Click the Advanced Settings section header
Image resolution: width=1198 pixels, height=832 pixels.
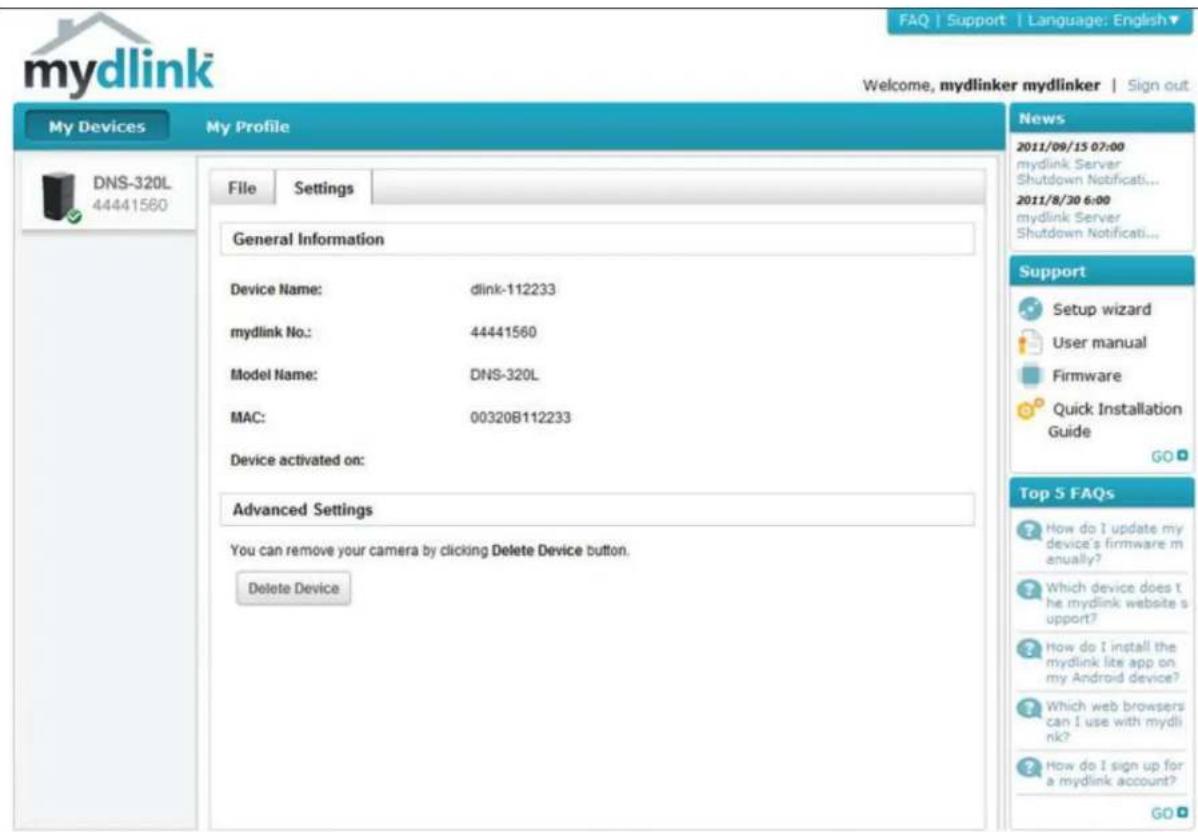[x=597, y=510]
